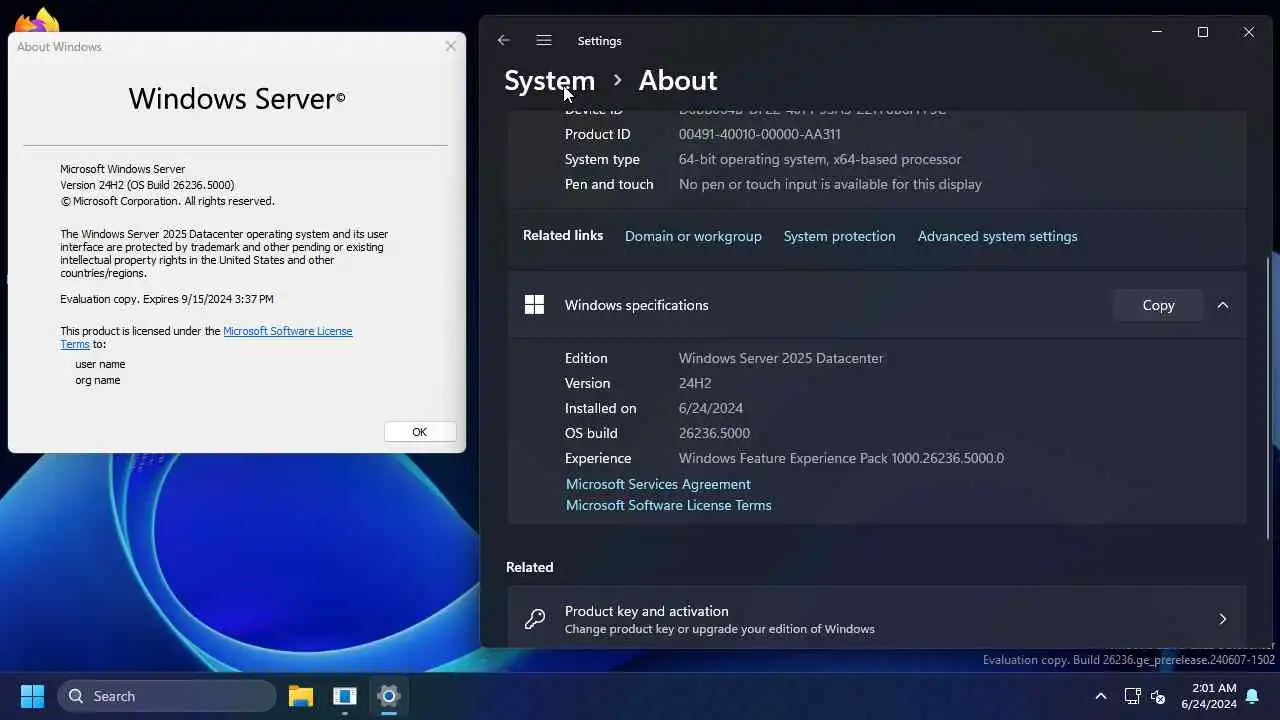Screen dimensions: 1280x720
Task: Open the volume icon in system tray
Action: point(1158,696)
